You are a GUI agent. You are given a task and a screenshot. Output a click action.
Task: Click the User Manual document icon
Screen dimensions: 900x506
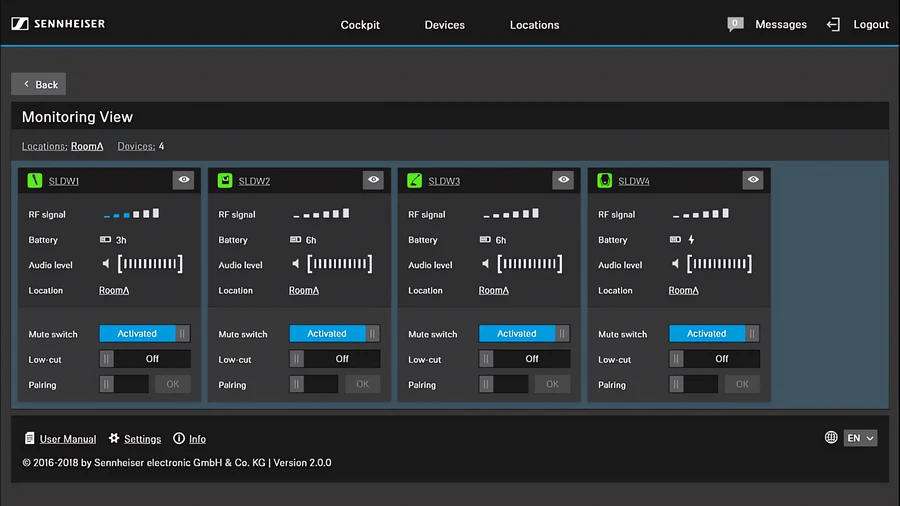[29, 438]
